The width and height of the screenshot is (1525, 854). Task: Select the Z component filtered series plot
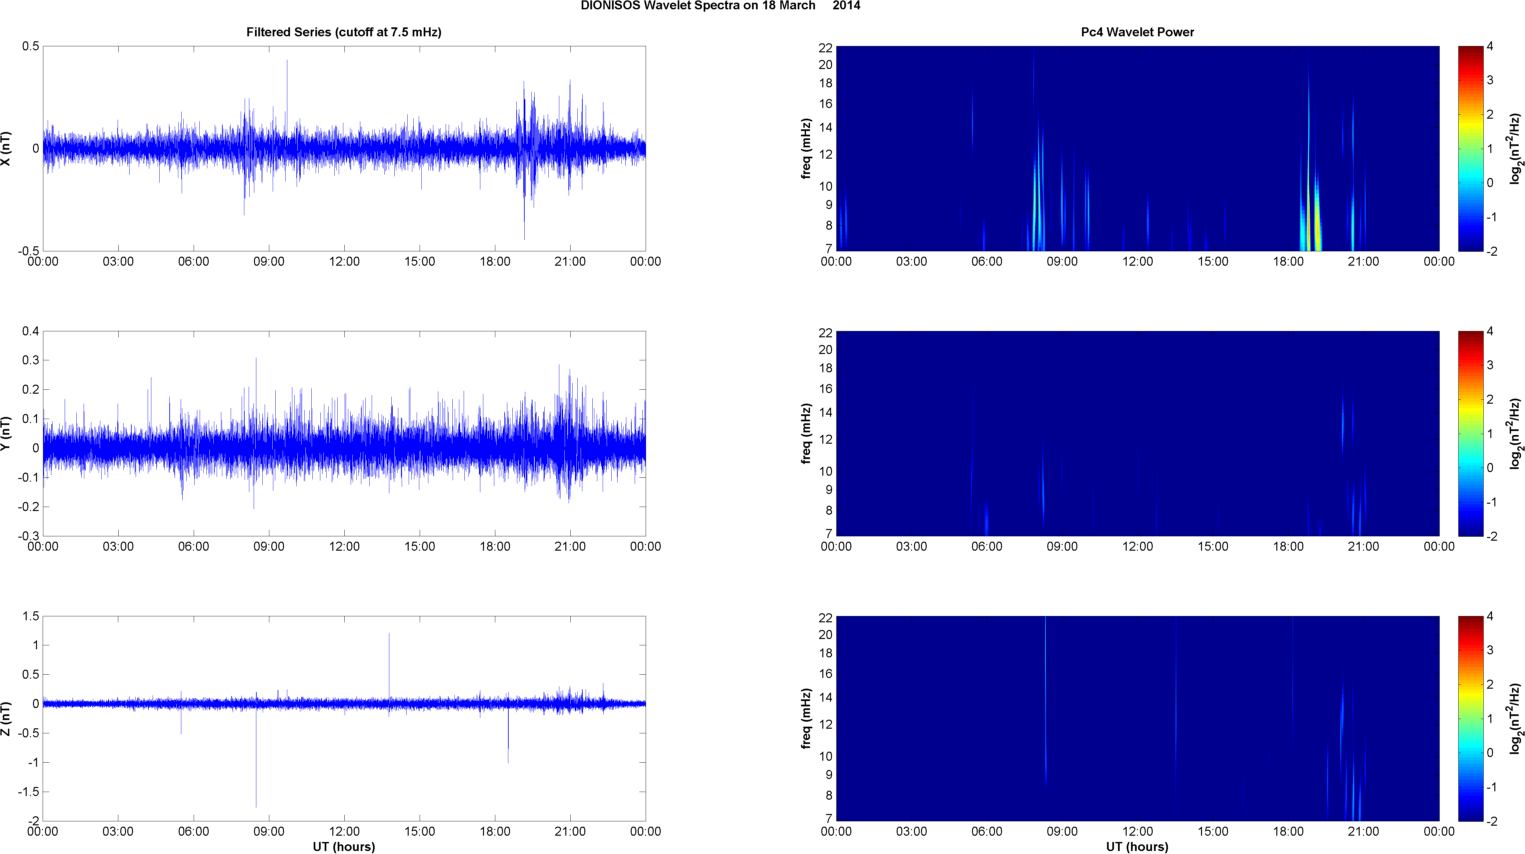tap(344, 718)
